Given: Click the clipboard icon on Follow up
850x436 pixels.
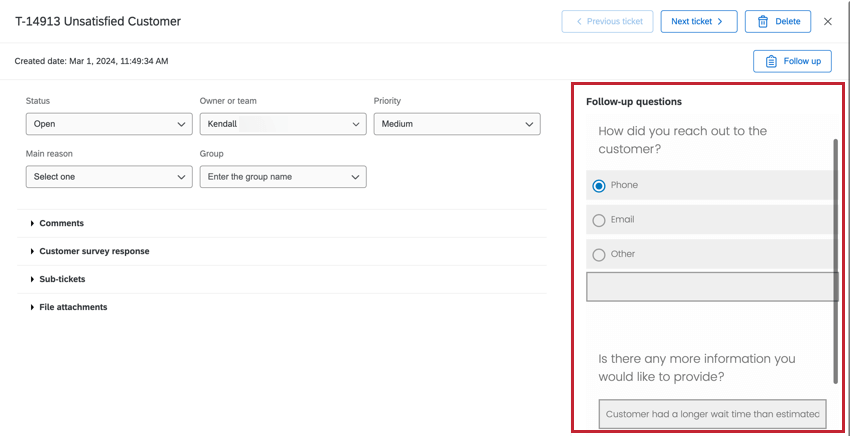Looking at the screenshot, I should pos(771,61).
